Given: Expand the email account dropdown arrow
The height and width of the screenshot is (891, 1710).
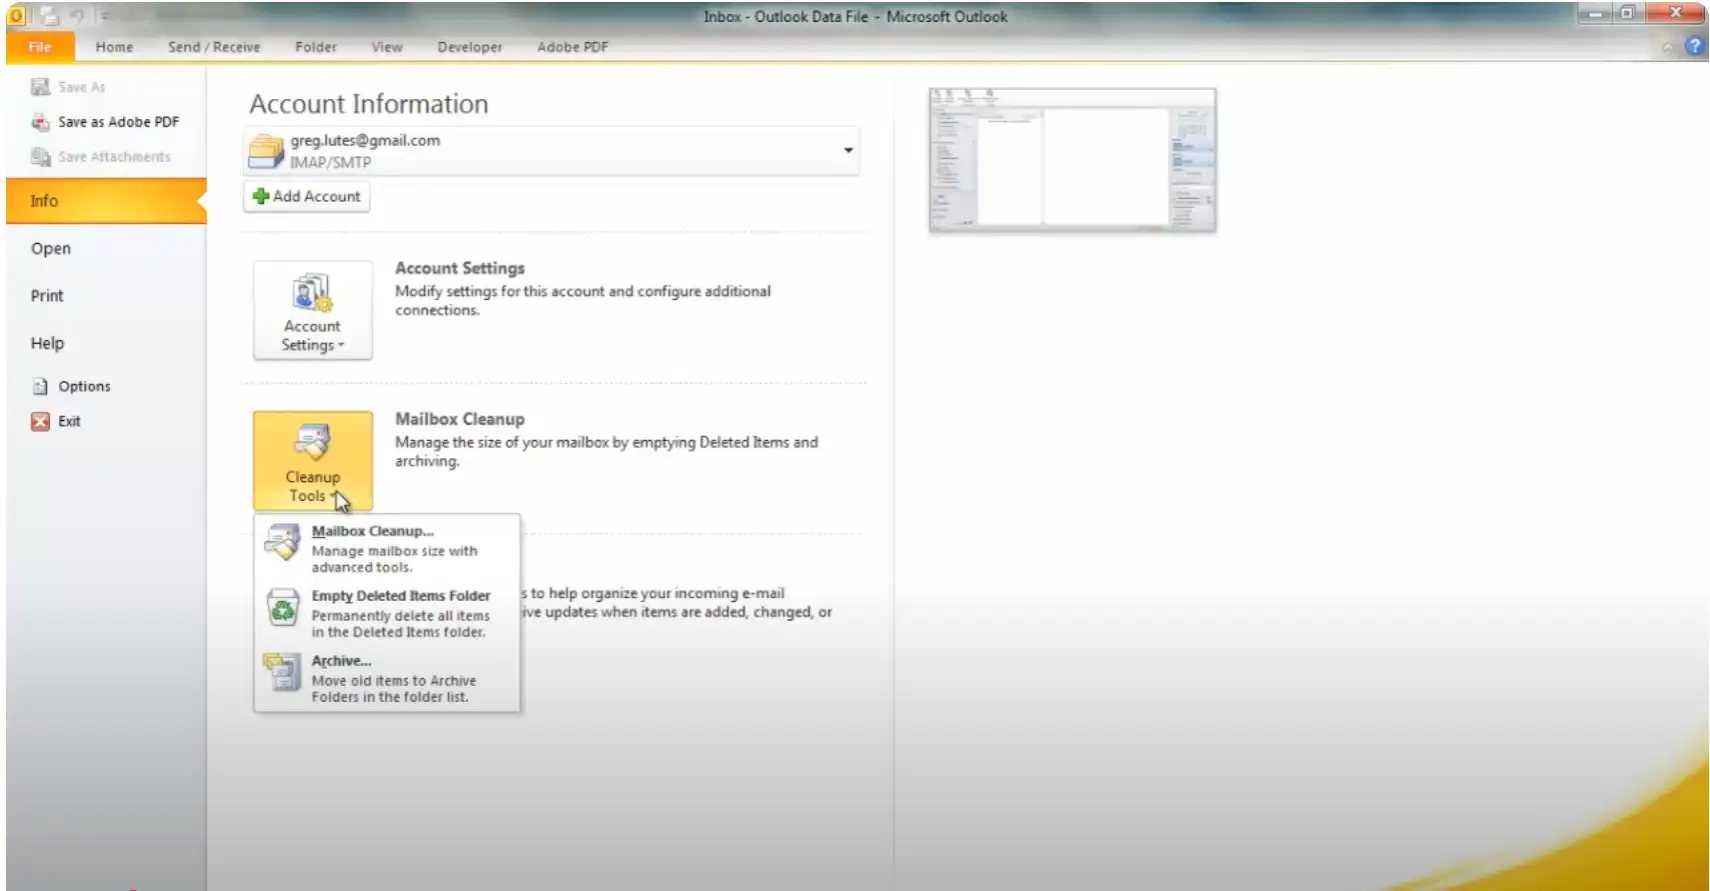Looking at the screenshot, I should 848,150.
